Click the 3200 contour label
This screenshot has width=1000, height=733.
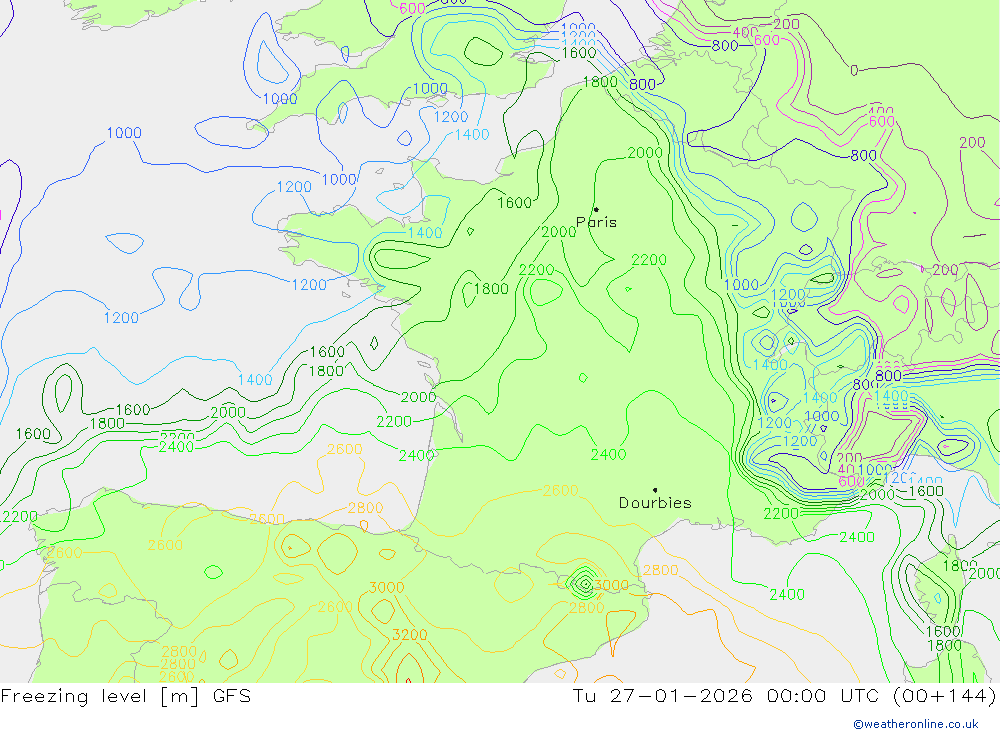409,635
